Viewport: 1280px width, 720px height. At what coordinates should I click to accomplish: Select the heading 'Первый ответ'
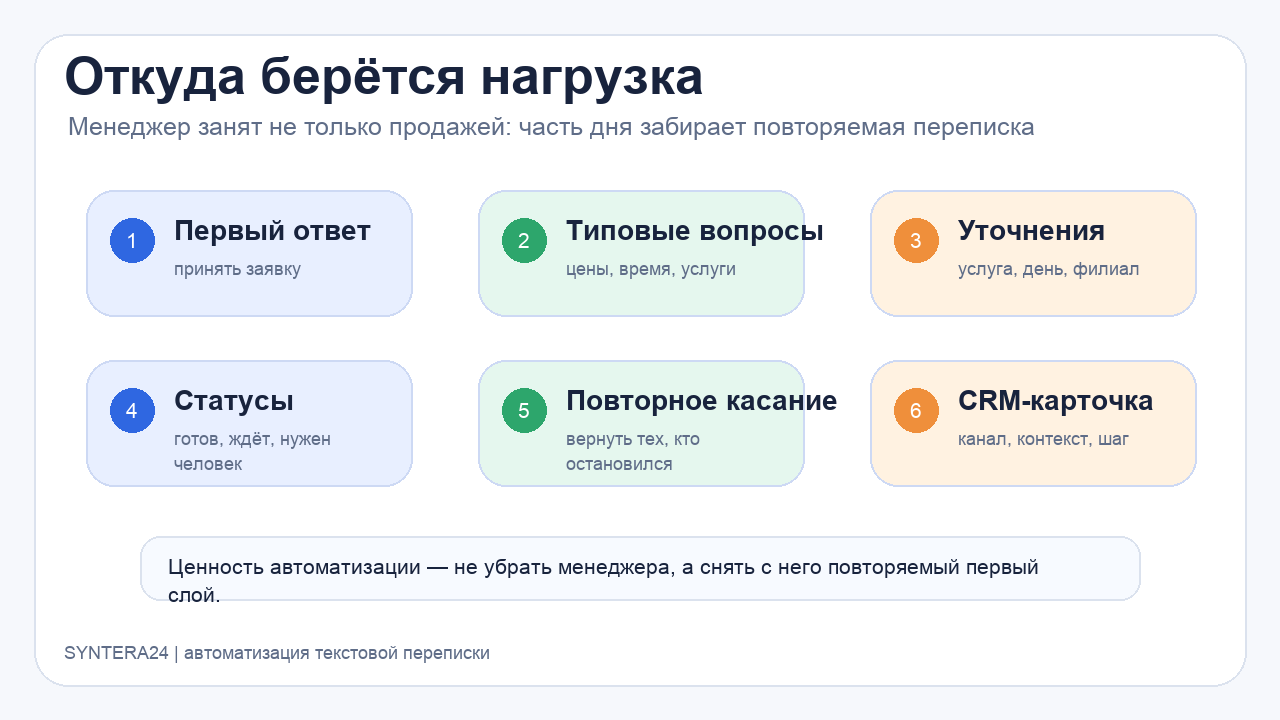(272, 231)
